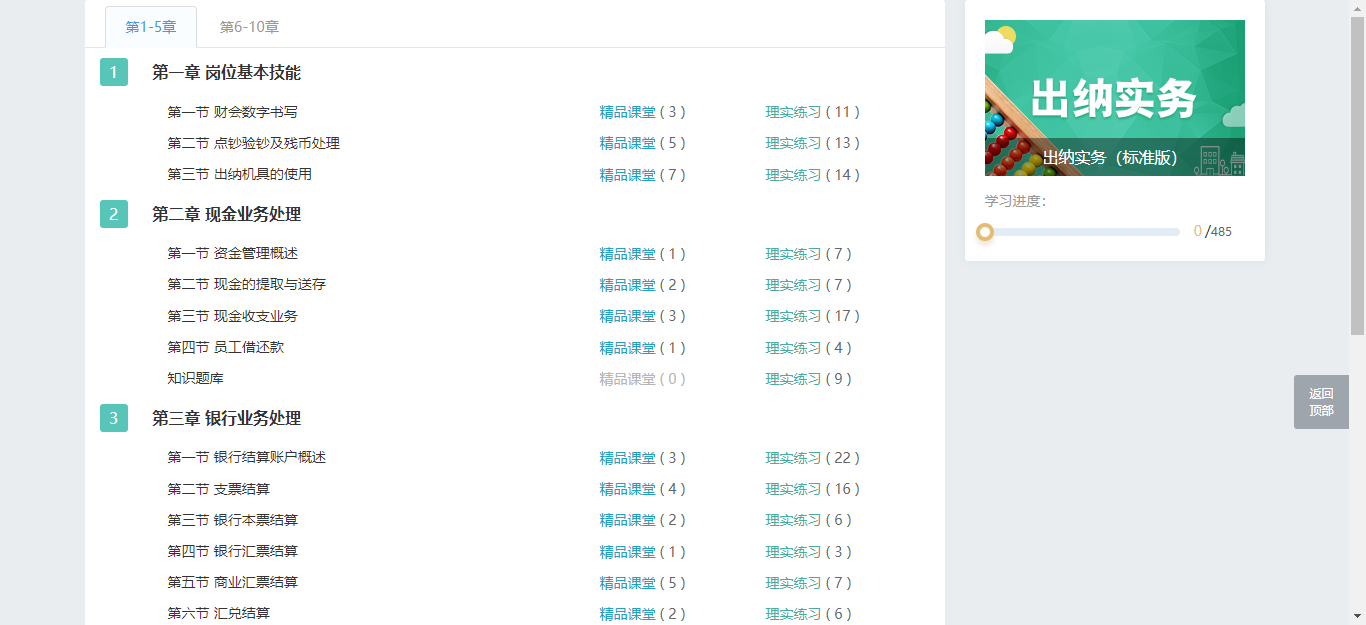
Task: Select section 第四节 员工借还款
Action: point(232,347)
